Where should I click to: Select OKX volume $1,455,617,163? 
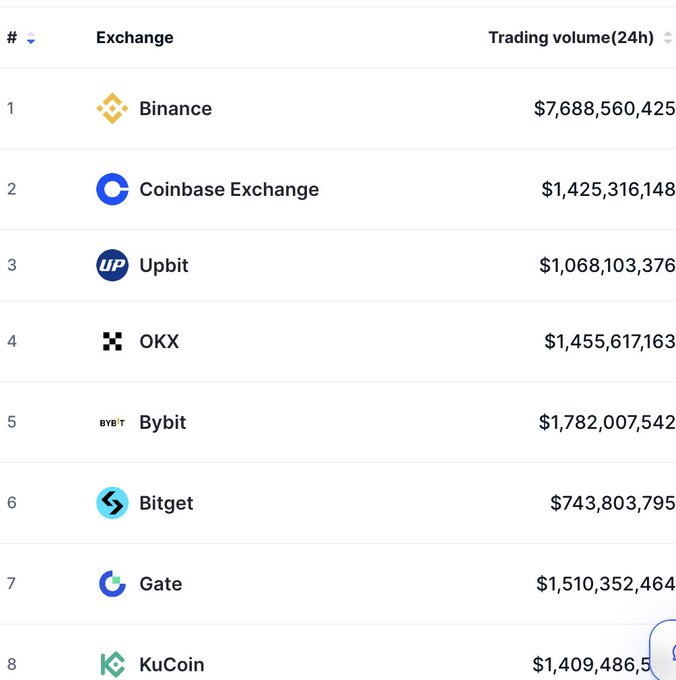[610, 342]
